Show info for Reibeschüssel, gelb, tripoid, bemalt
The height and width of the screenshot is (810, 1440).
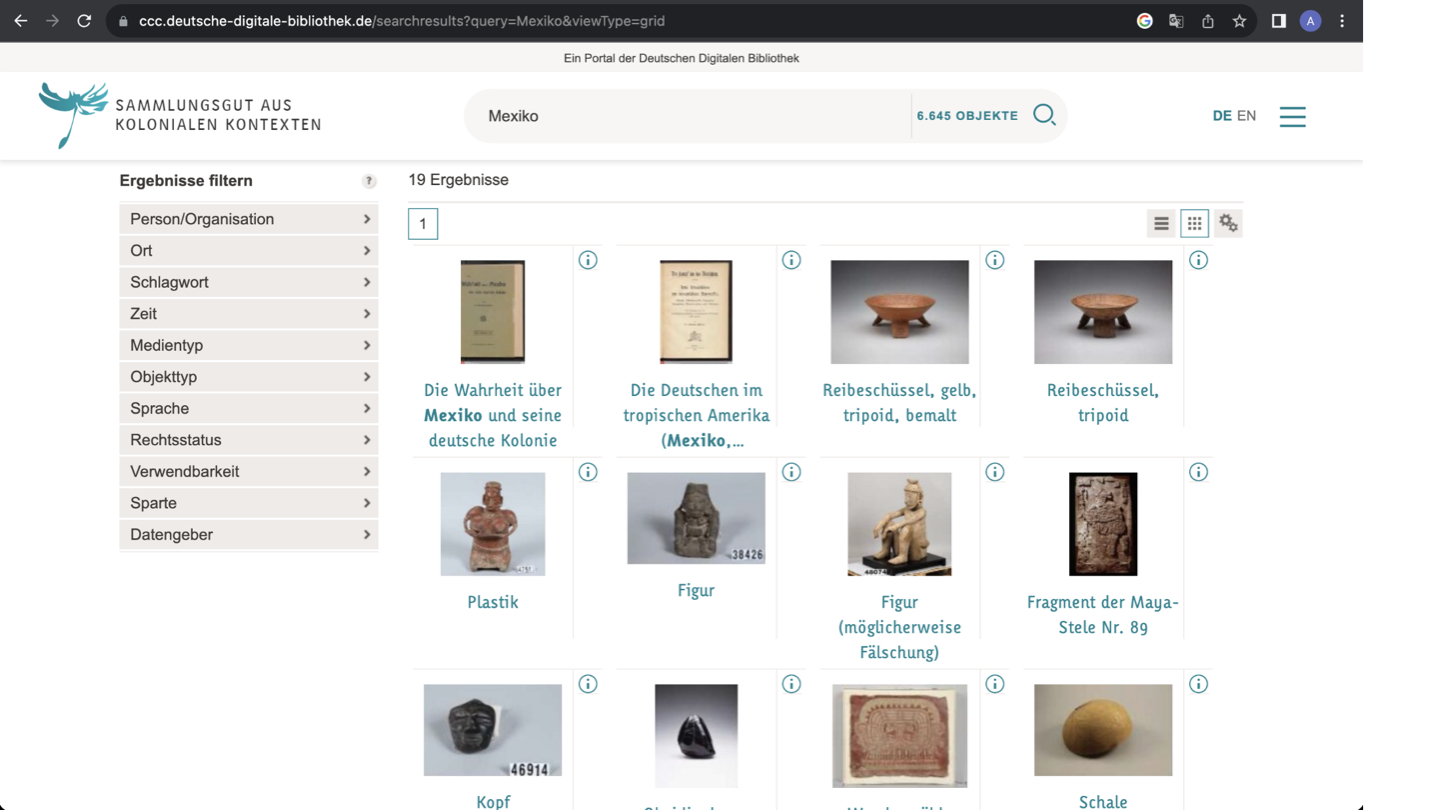994,260
